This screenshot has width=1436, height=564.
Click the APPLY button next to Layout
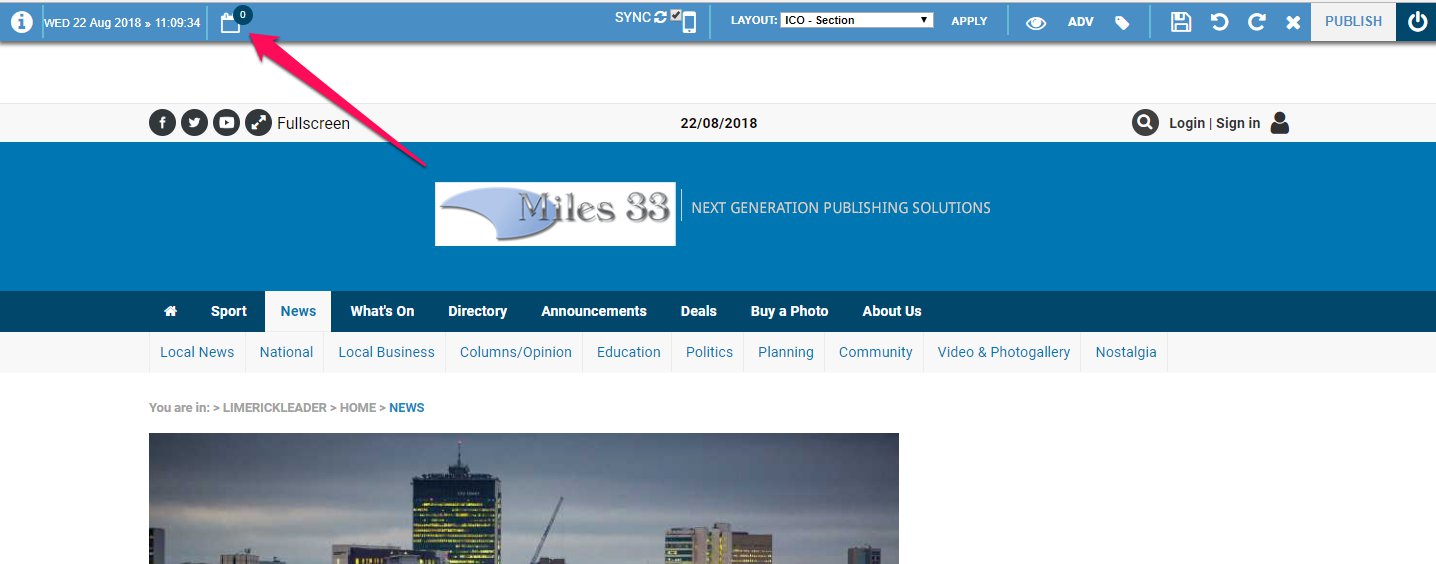coord(969,21)
